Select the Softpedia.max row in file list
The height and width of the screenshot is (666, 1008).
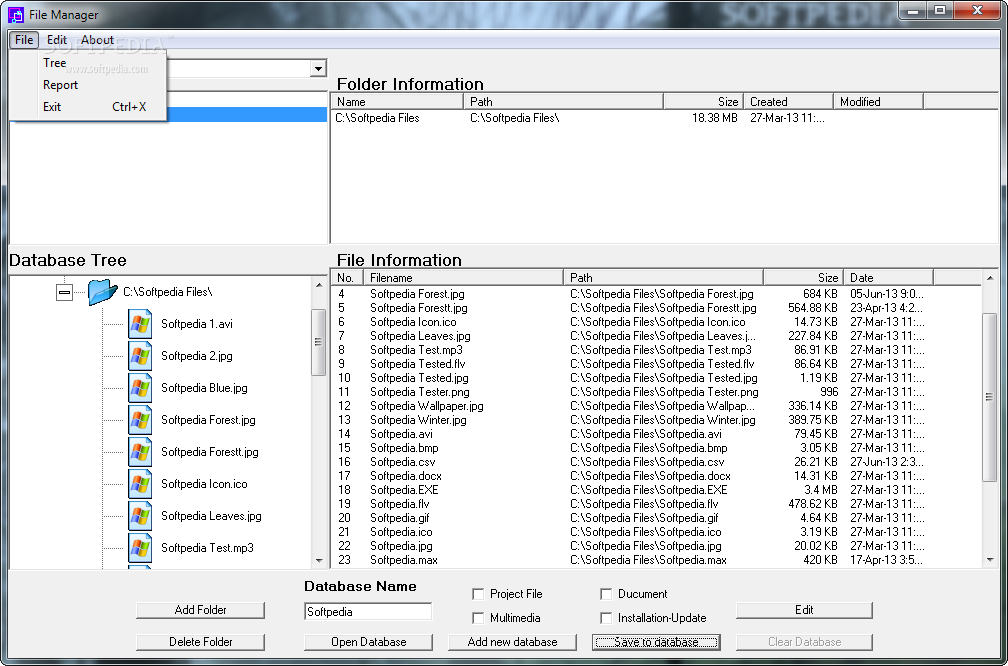tap(656, 560)
